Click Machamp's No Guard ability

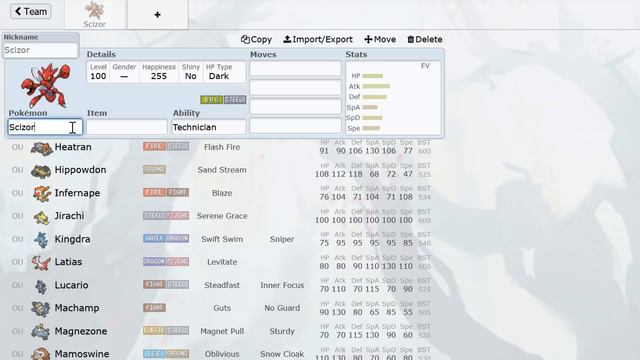click(x=282, y=308)
